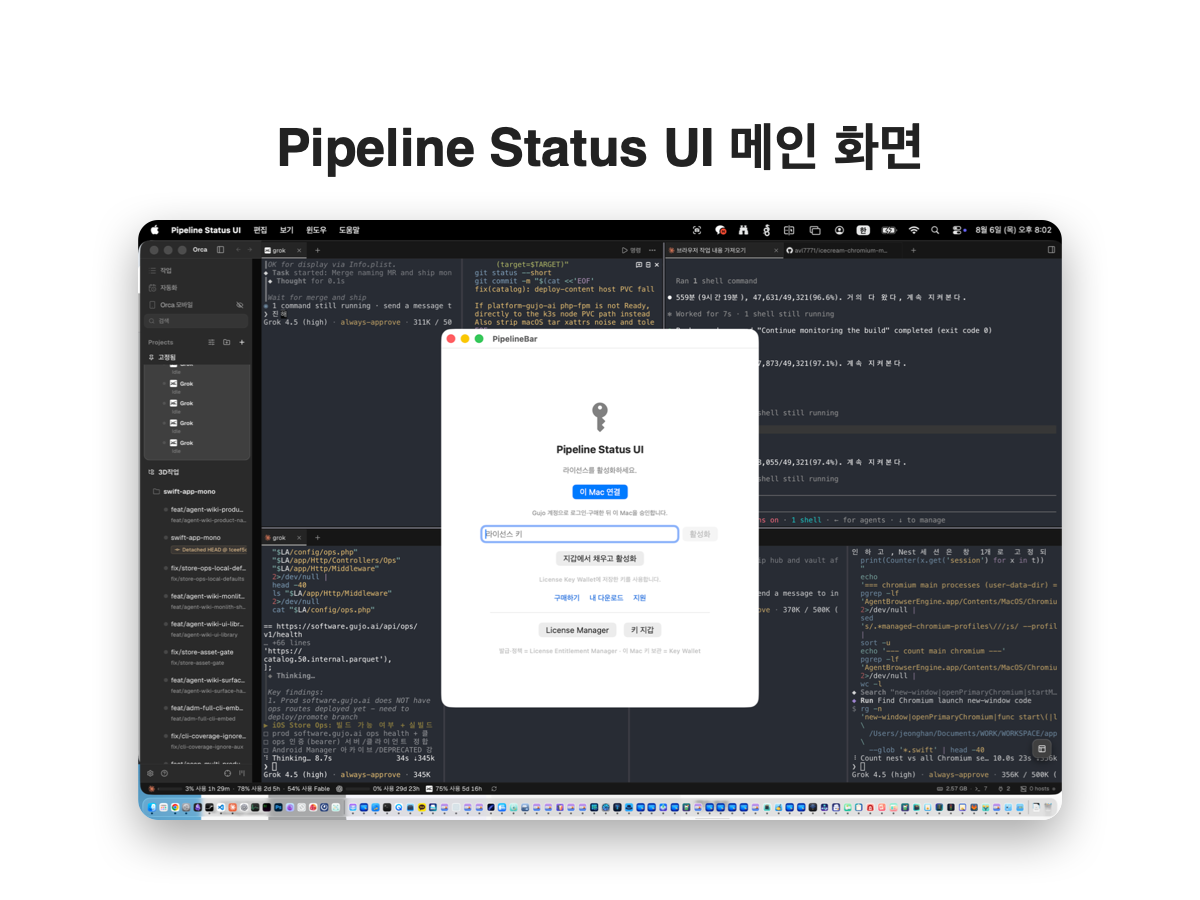The image size is (1200, 900).
Task: Open the 지원 link in PipelineBar
Action: pyautogui.click(x=639, y=598)
